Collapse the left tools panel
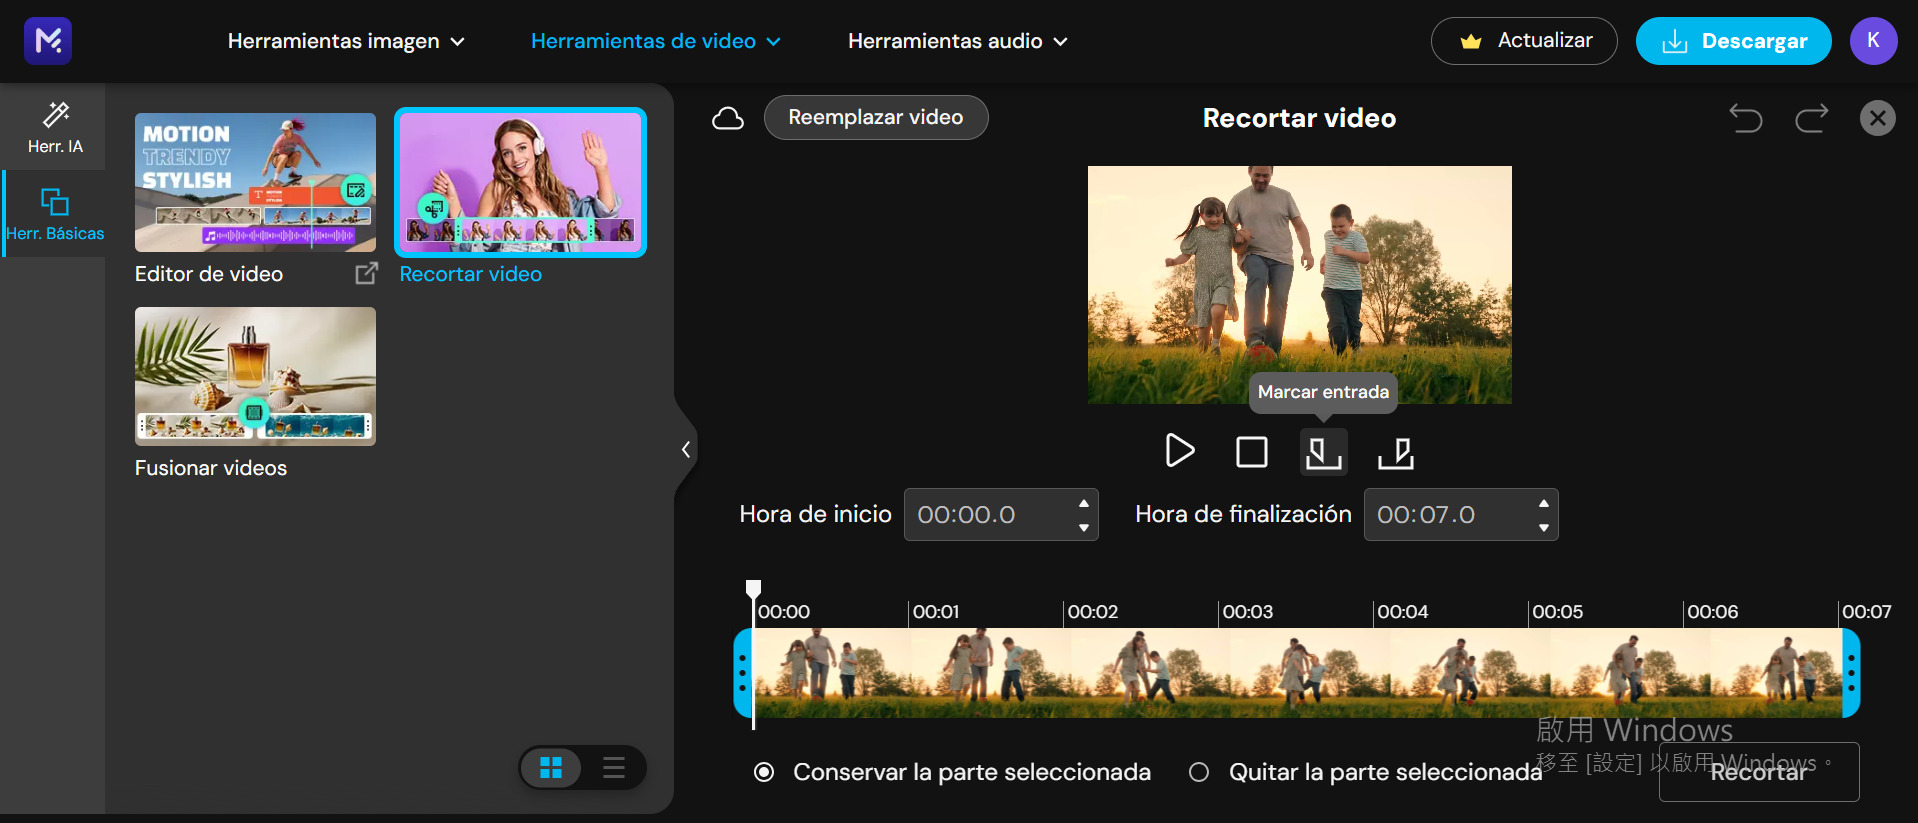1918x823 pixels. [686, 449]
